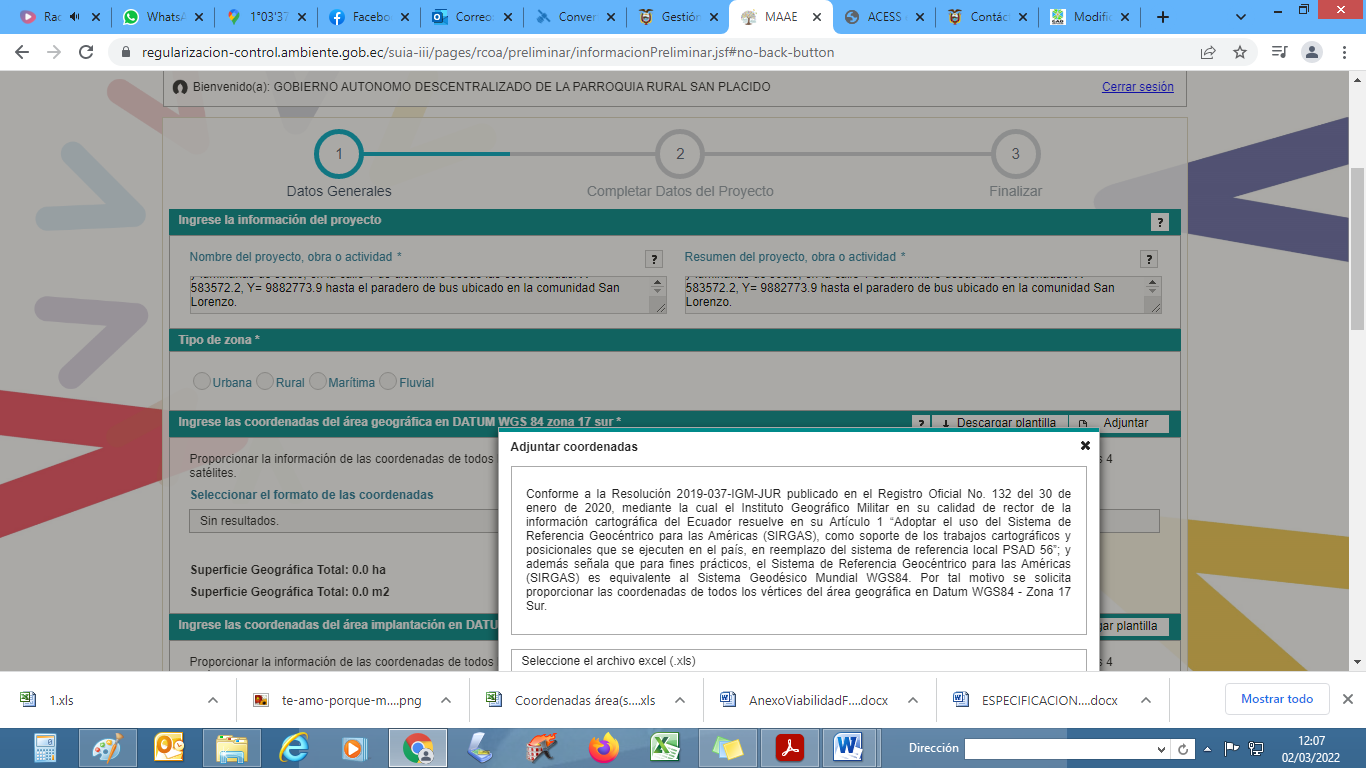Viewport: 1366px width, 768px height.
Task: Expand options for downloaded 1.xls file
Action: tap(212, 700)
